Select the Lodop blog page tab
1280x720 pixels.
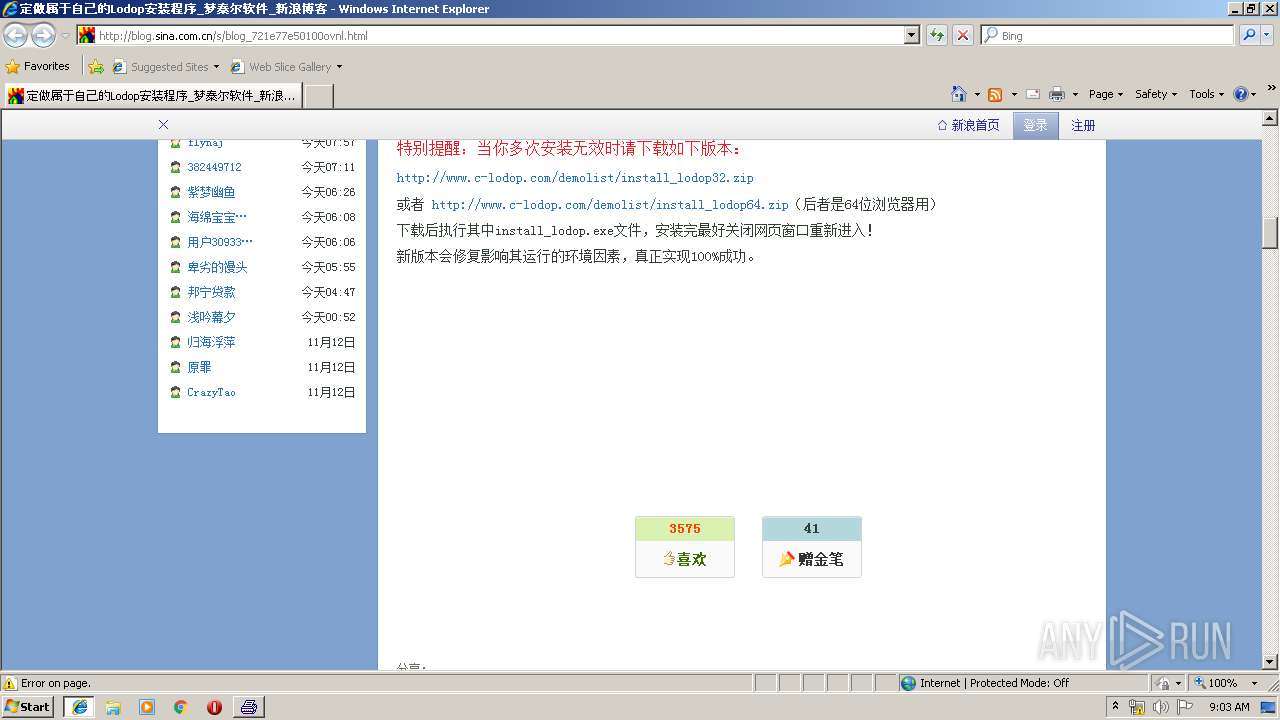(153, 96)
